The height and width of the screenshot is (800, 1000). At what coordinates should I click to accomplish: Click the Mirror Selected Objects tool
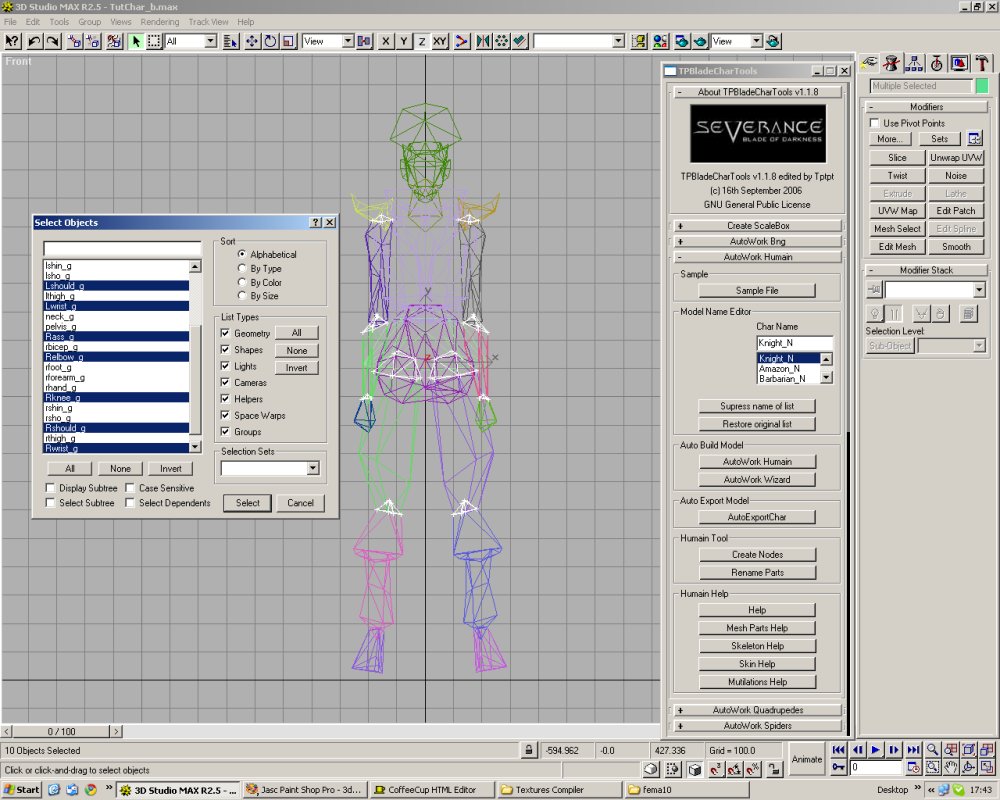(x=483, y=41)
